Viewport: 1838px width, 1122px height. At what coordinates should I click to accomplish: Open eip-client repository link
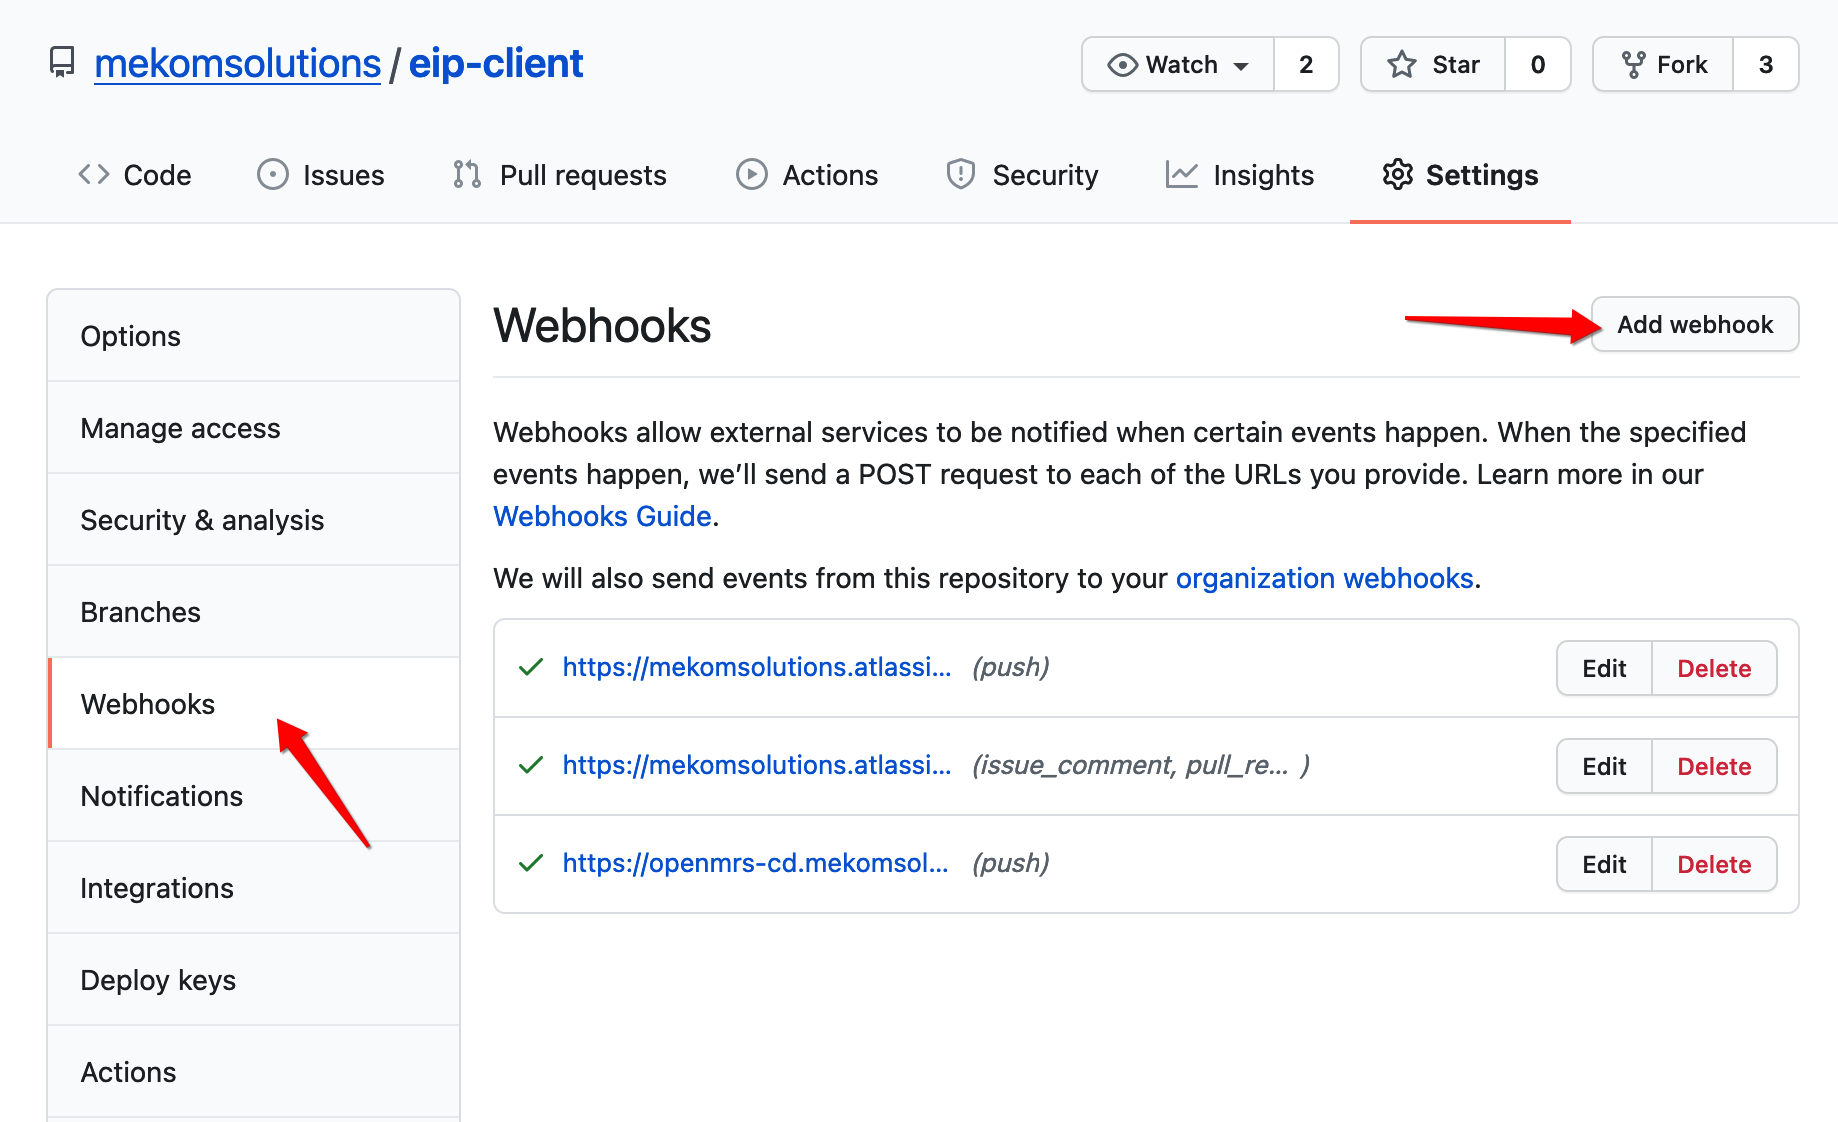496,64
